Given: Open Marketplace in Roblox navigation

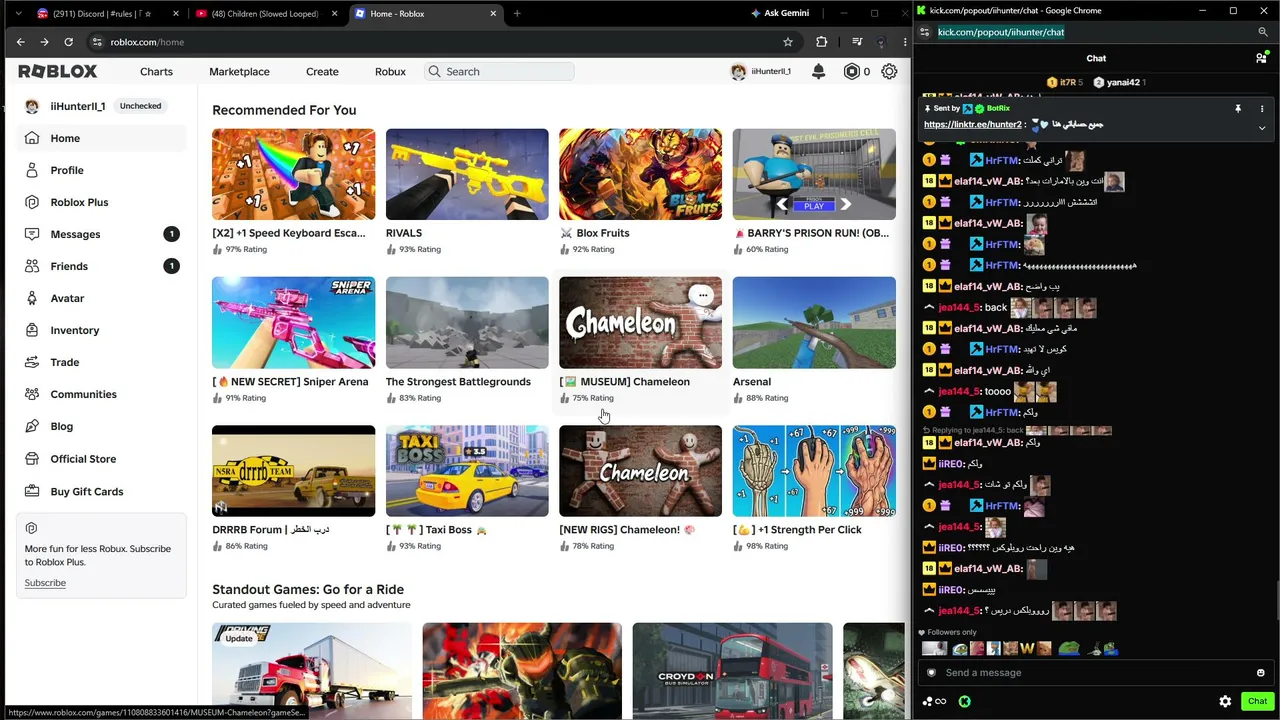Looking at the screenshot, I should (x=239, y=71).
